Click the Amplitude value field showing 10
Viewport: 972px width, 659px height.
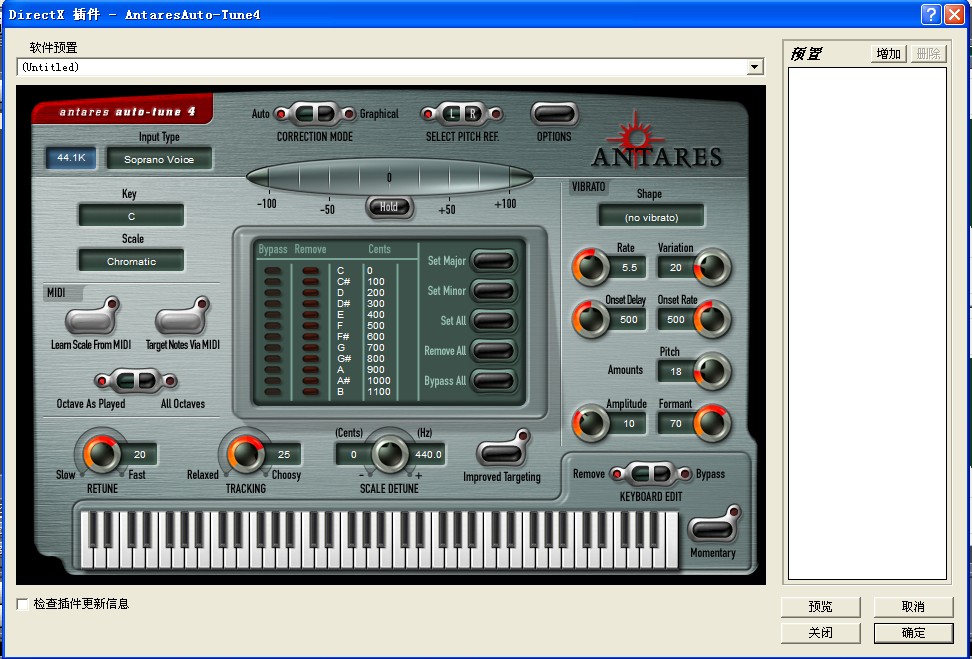(x=629, y=424)
